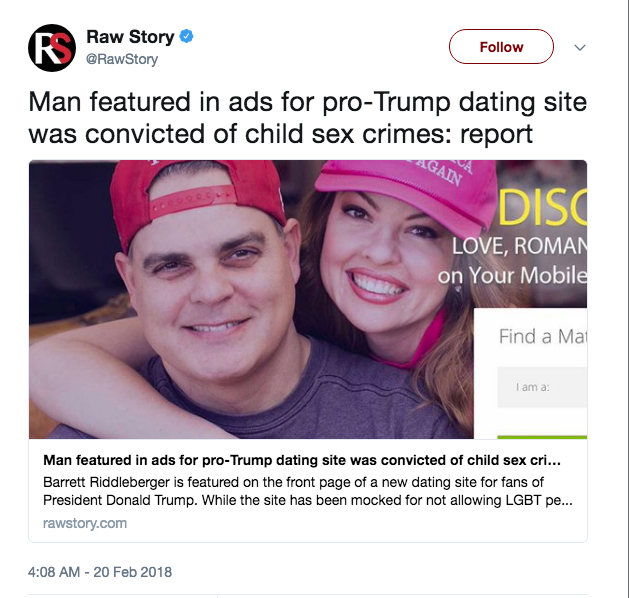Click the Raw Story profile avatar logo
The image size is (629, 598).
point(51,48)
